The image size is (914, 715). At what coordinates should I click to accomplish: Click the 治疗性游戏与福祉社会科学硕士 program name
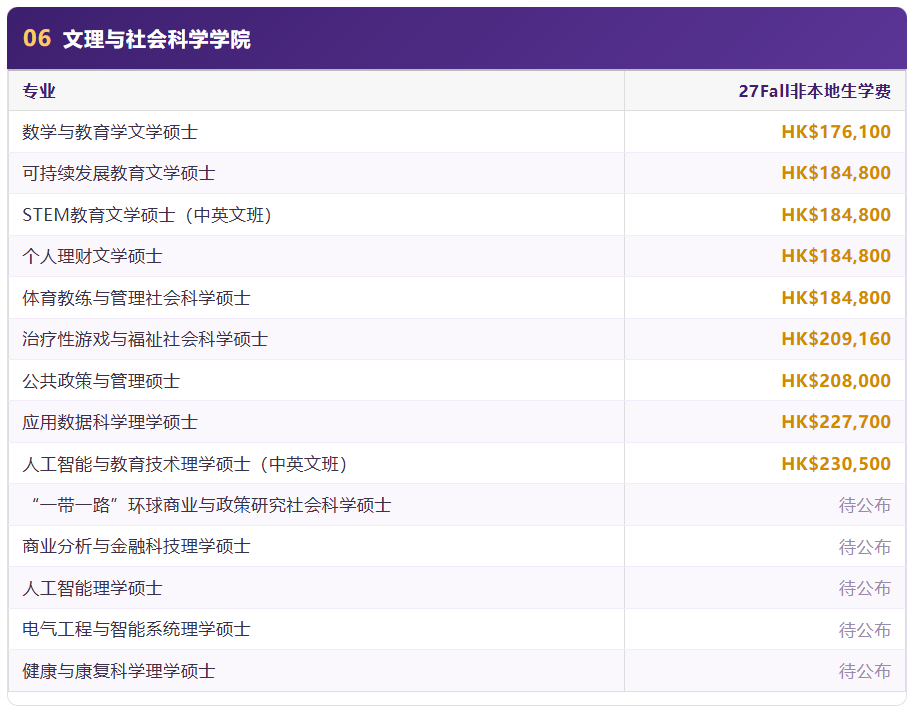(145, 339)
